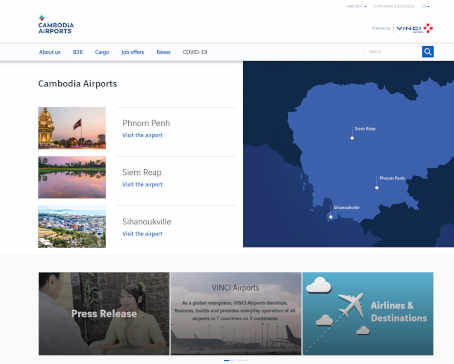The image size is (454, 364).
Task: Click Visit the airport under Siem Reap
Action: [x=142, y=184]
